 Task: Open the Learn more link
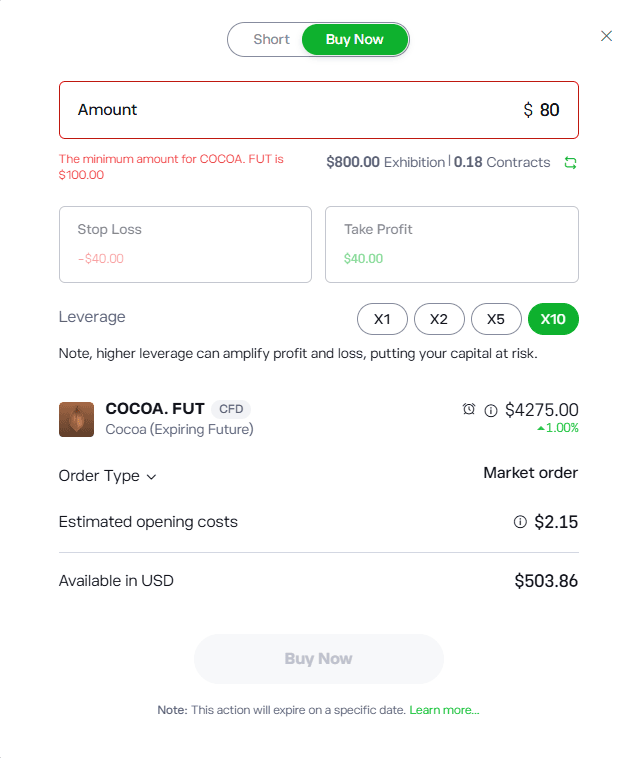coord(444,710)
